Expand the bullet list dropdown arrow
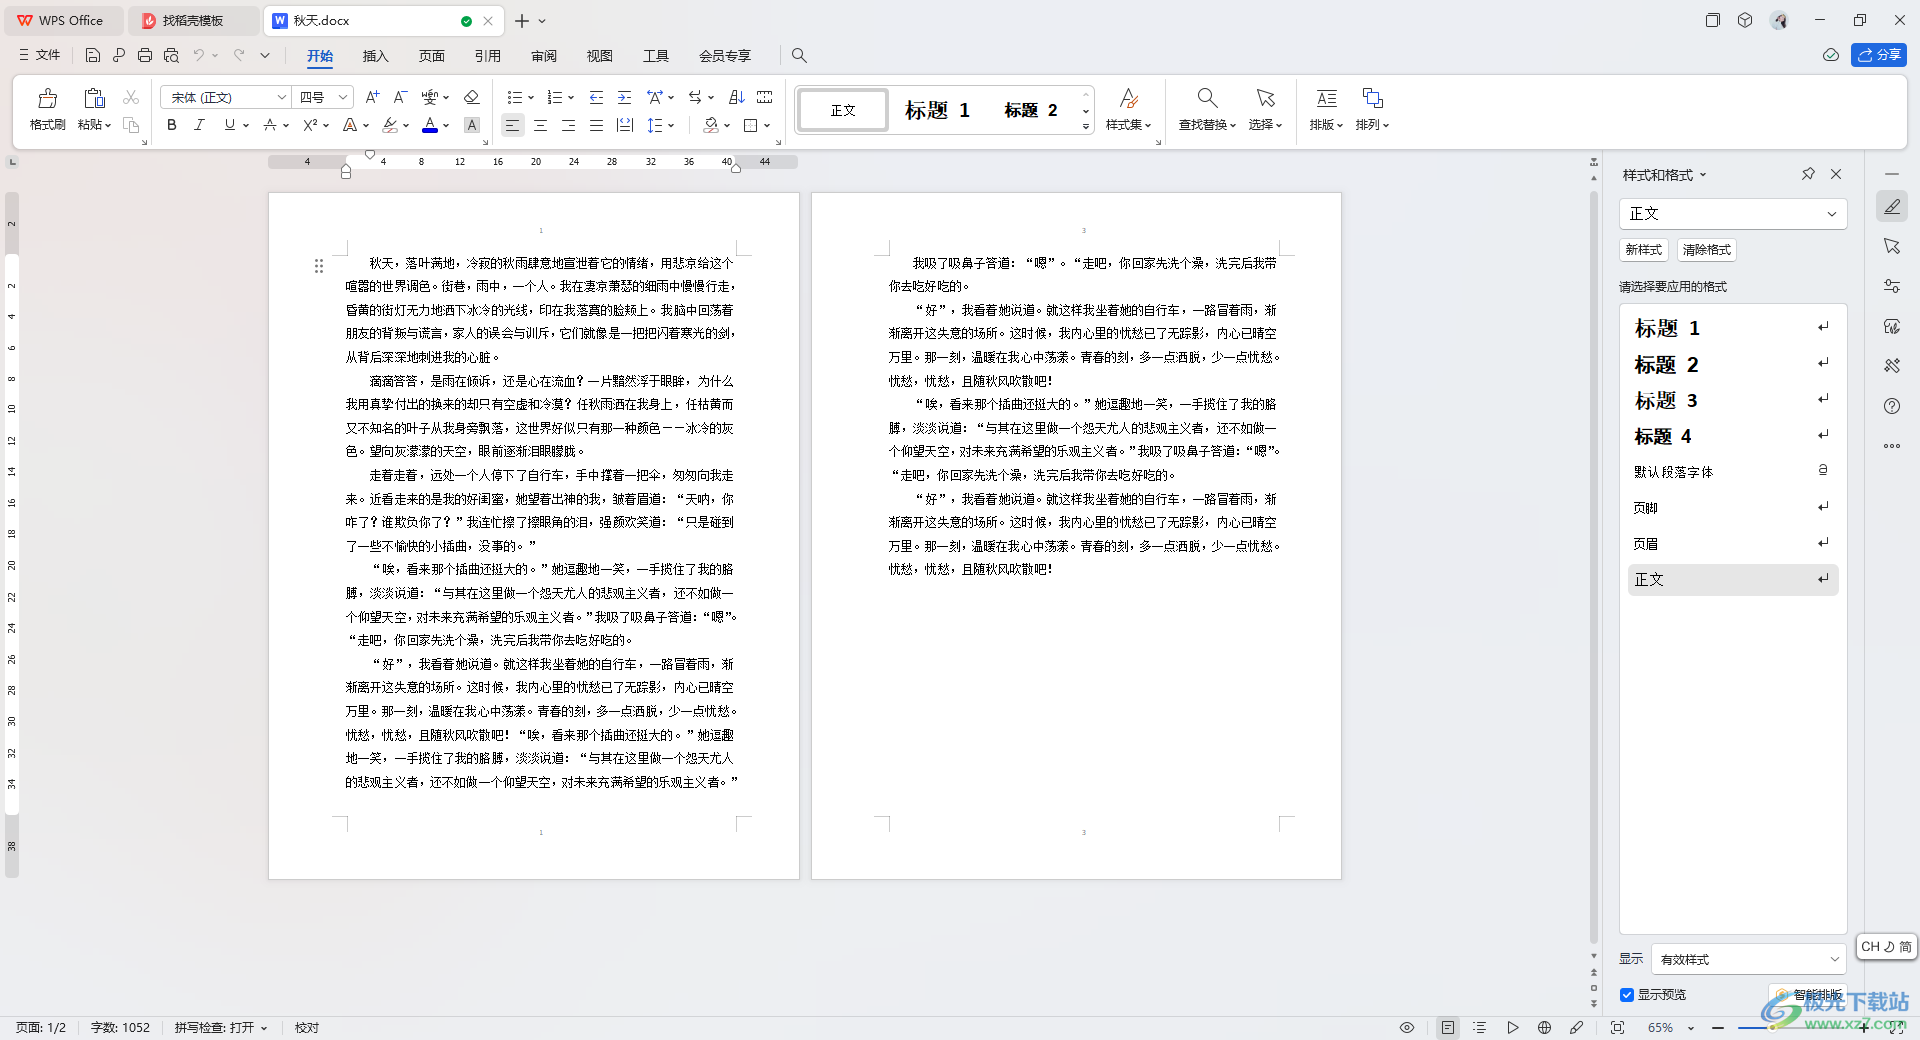The image size is (1920, 1040). coord(531,98)
